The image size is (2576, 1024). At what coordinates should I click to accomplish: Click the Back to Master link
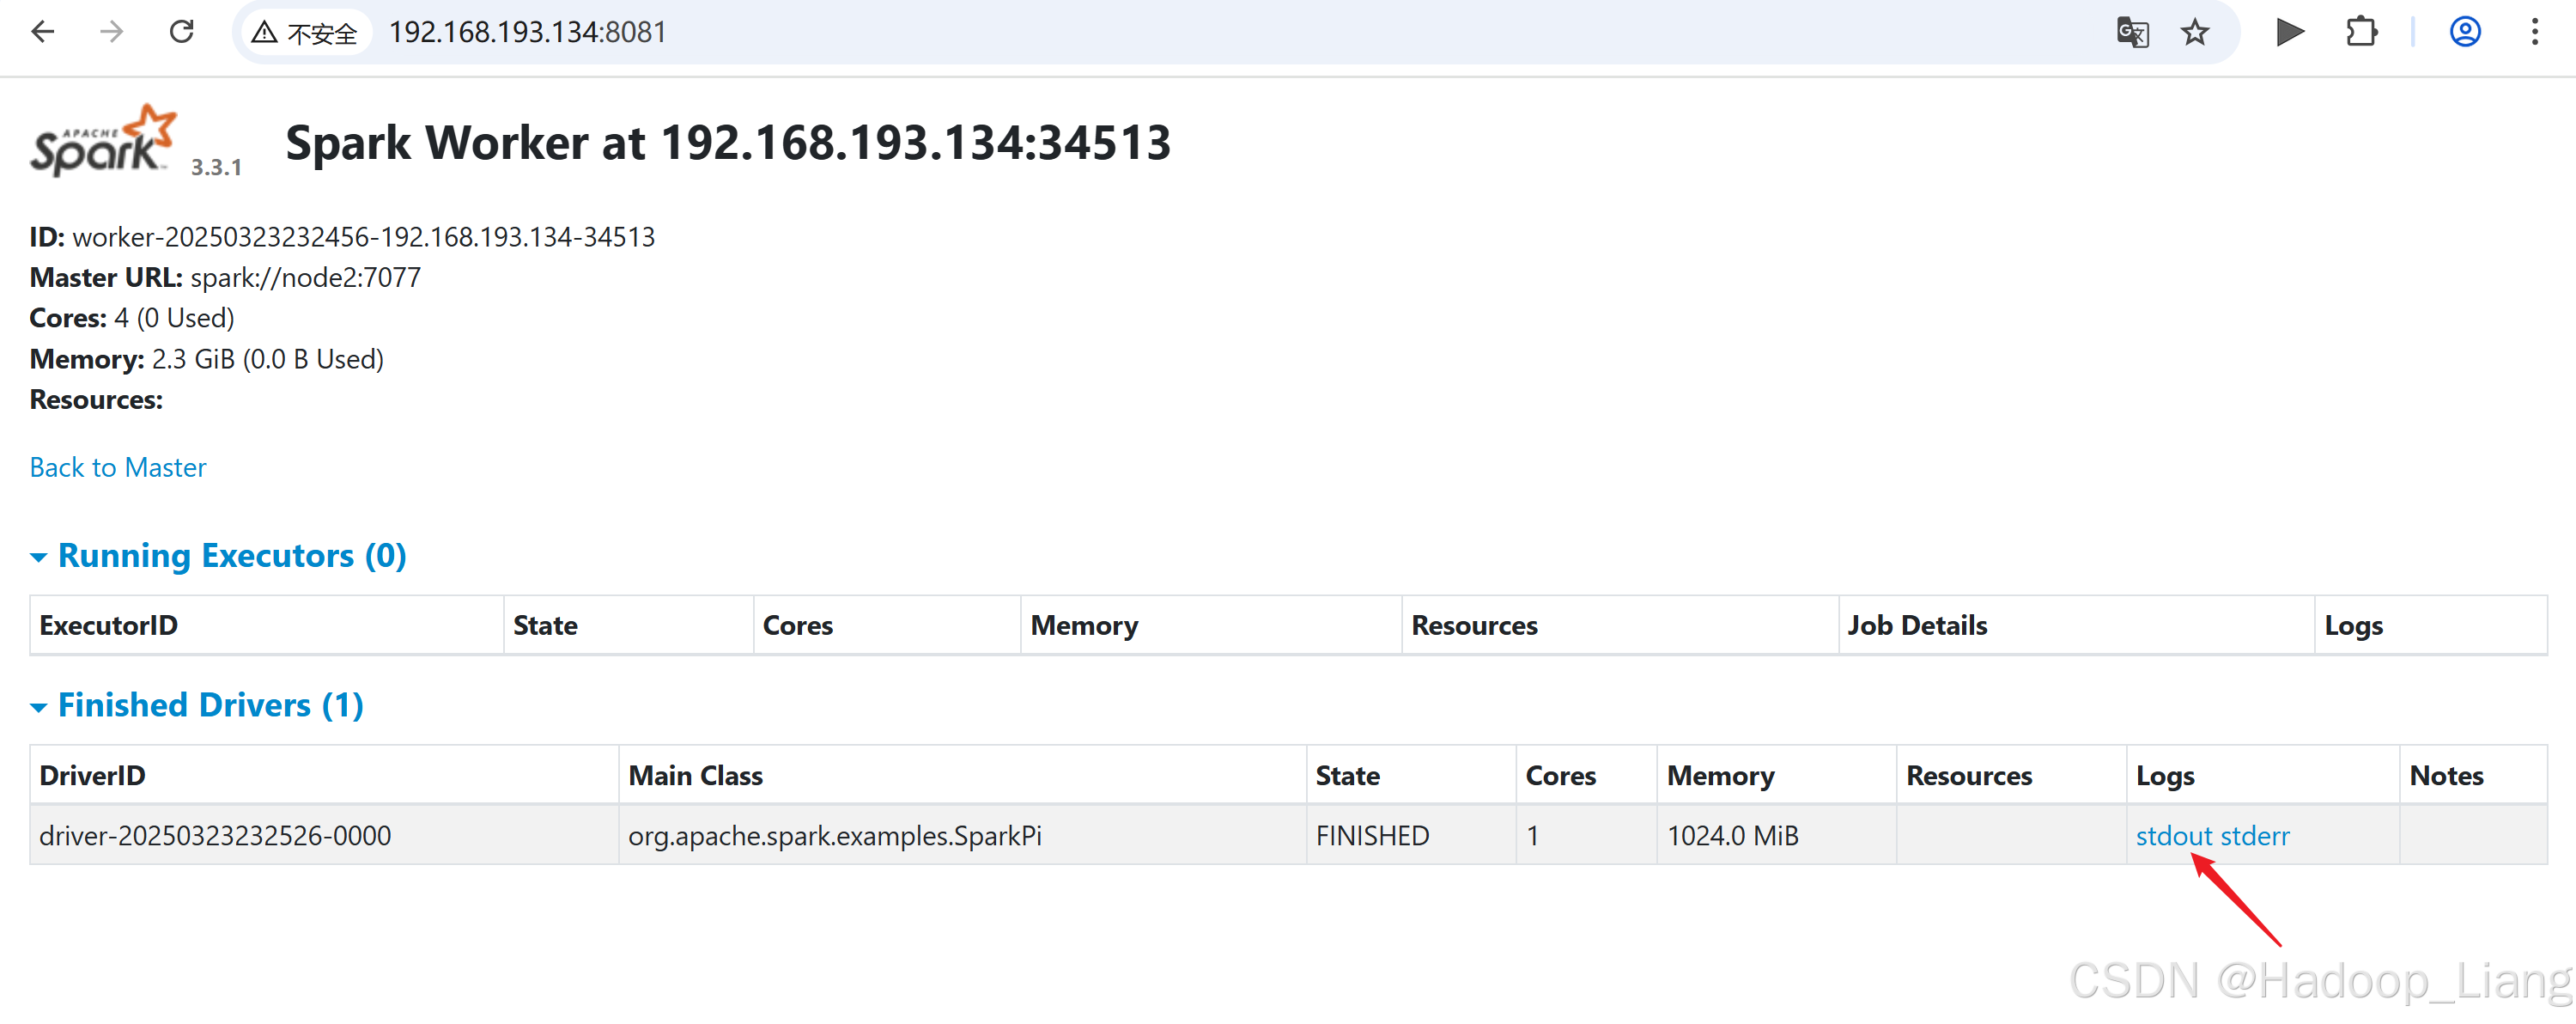point(118,467)
